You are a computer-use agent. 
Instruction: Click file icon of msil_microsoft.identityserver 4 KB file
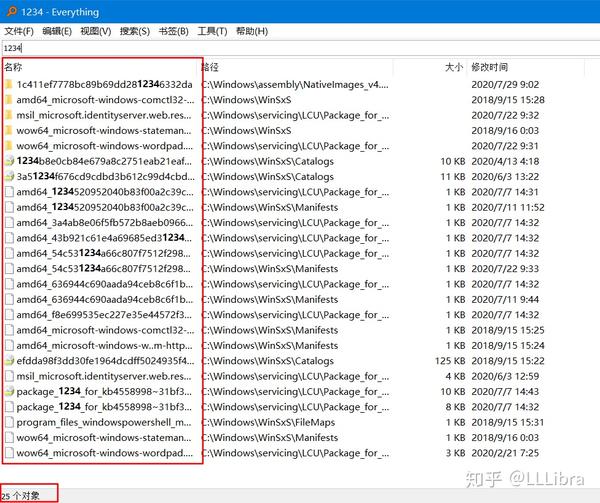pyautogui.click(x=9, y=376)
